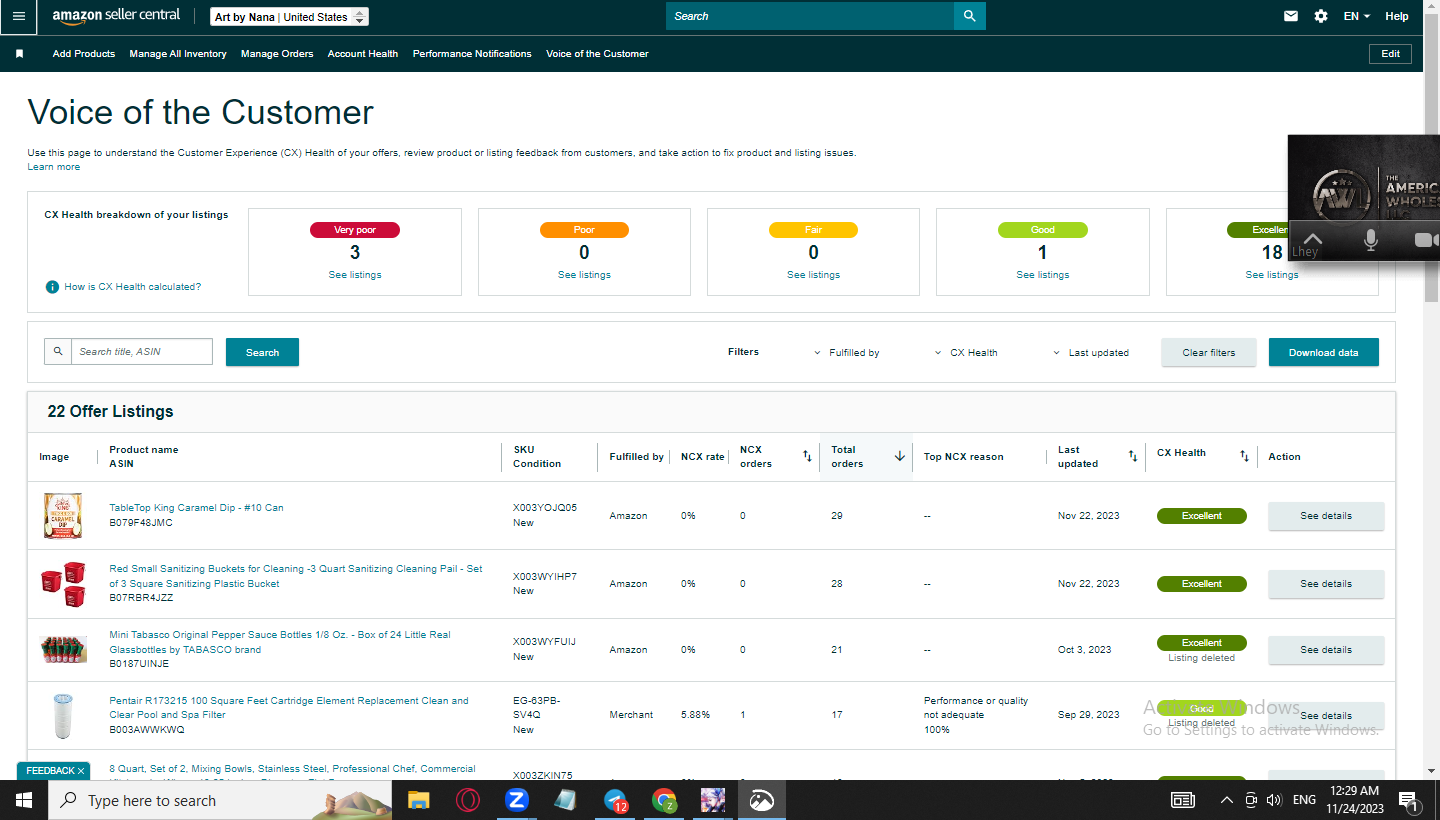Image resolution: width=1440 pixels, height=820 pixels.
Task: Open Voice of the Customer menu item
Action: click(597, 54)
